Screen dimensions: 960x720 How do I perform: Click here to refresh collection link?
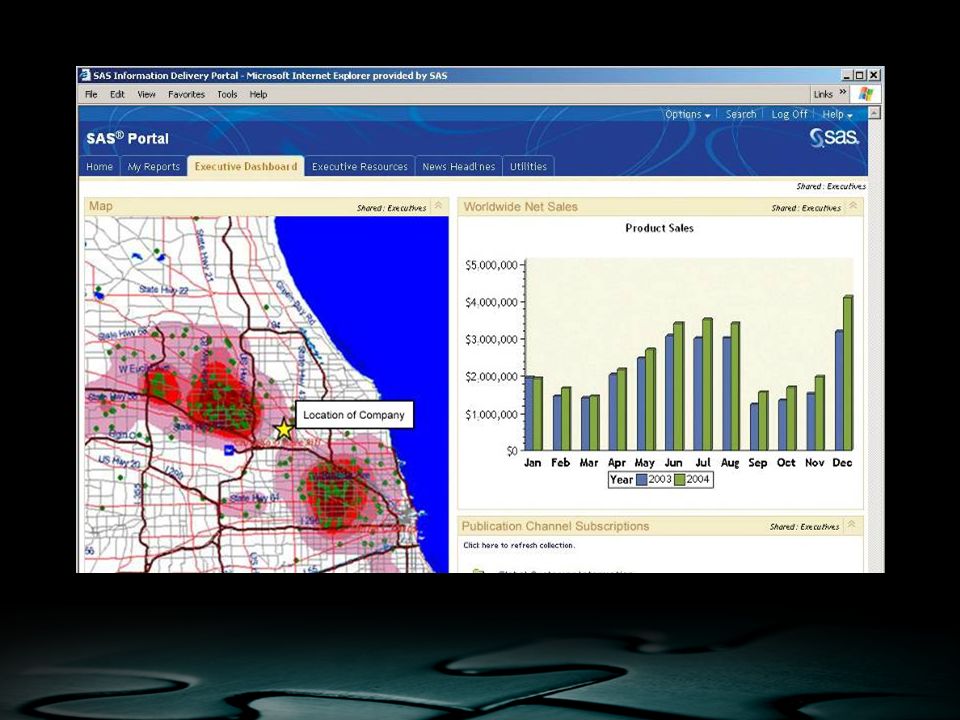tap(519, 545)
